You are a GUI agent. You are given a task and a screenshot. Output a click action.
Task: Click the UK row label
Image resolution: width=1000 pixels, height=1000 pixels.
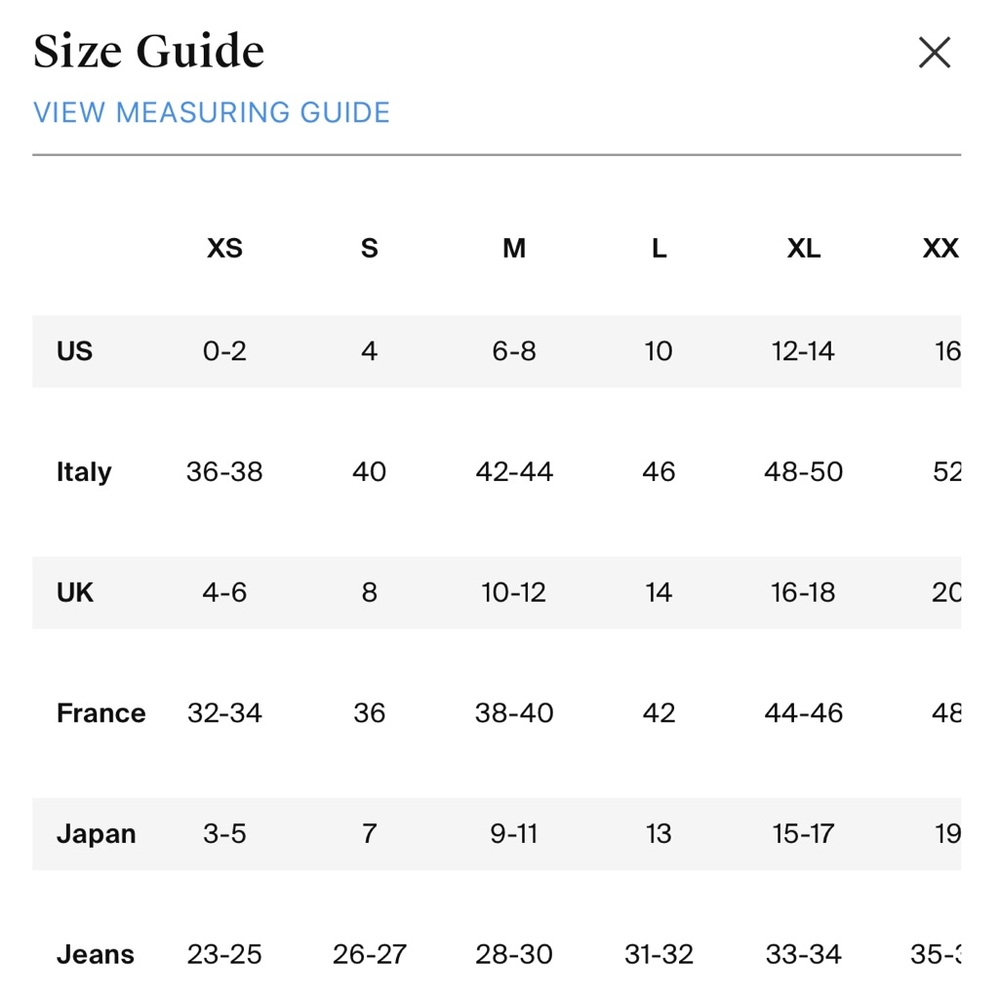75,592
